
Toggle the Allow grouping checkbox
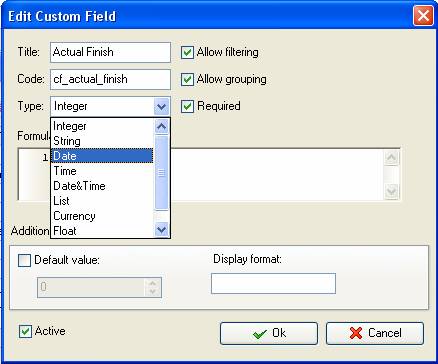pos(187,80)
